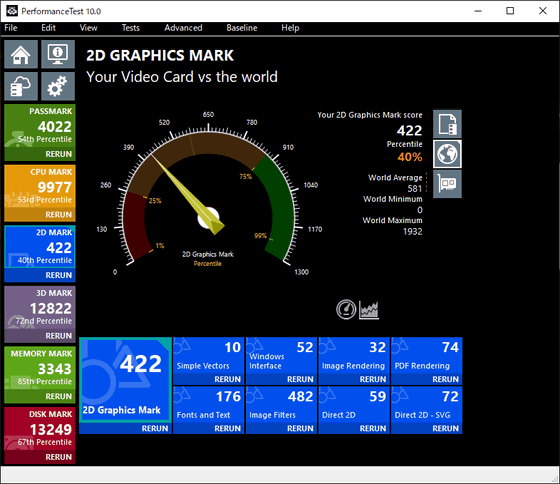560x484 pixels.
Task: Open the Tests menu
Action: [130, 28]
